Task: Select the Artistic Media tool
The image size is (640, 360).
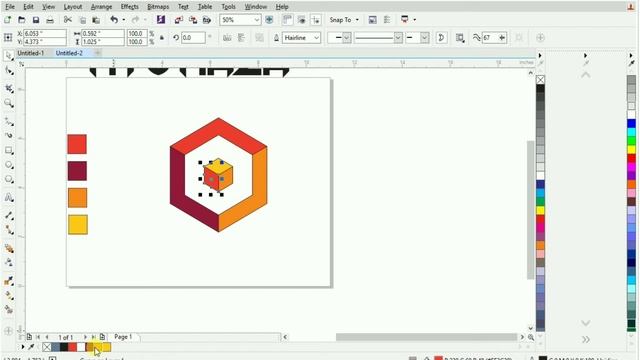Action: click(x=9, y=136)
